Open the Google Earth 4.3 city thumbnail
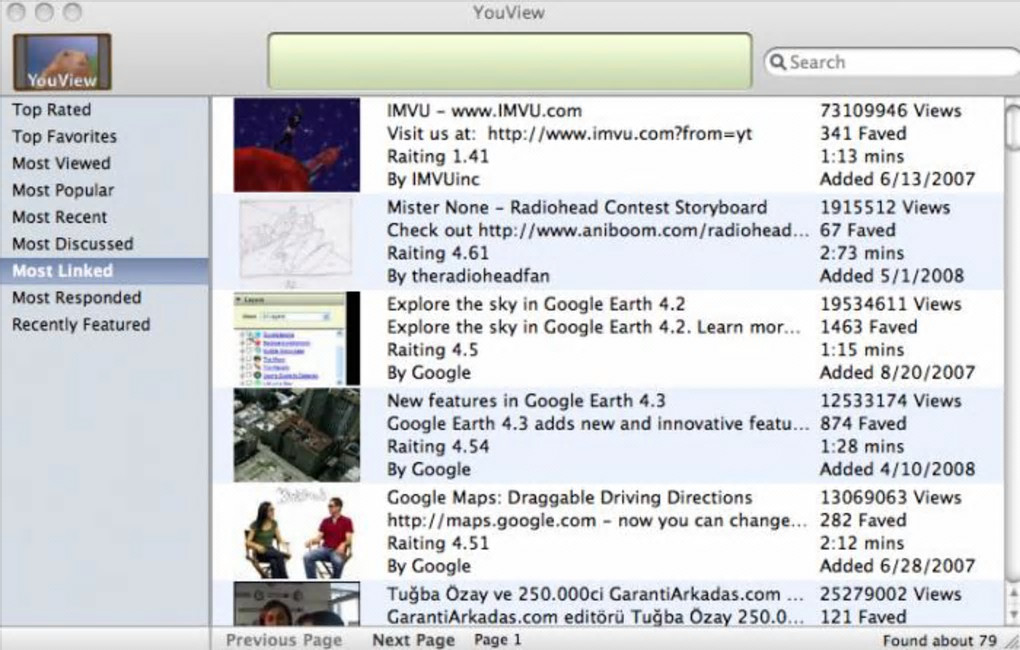Image resolution: width=1020 pixels, height=650 pixels. click(297, 435)
